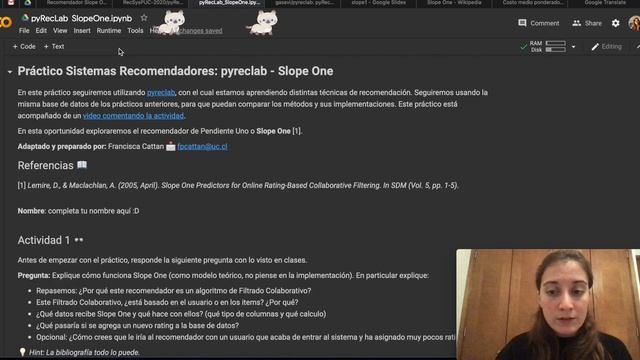This screenshot has width=640, height=360.
Task: Switch to the gasevi/pyreclab browser tab
Action: [x=304, y=3]
